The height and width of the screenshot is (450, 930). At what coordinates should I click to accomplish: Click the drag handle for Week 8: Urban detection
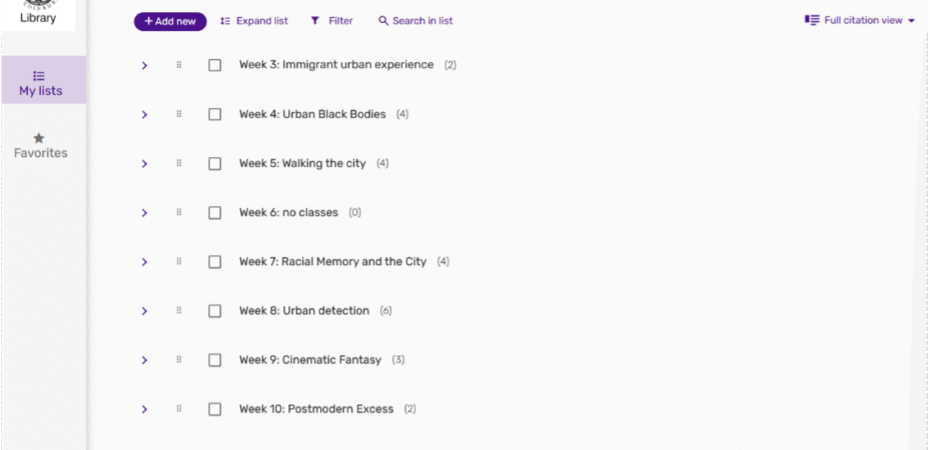[179, 311]
